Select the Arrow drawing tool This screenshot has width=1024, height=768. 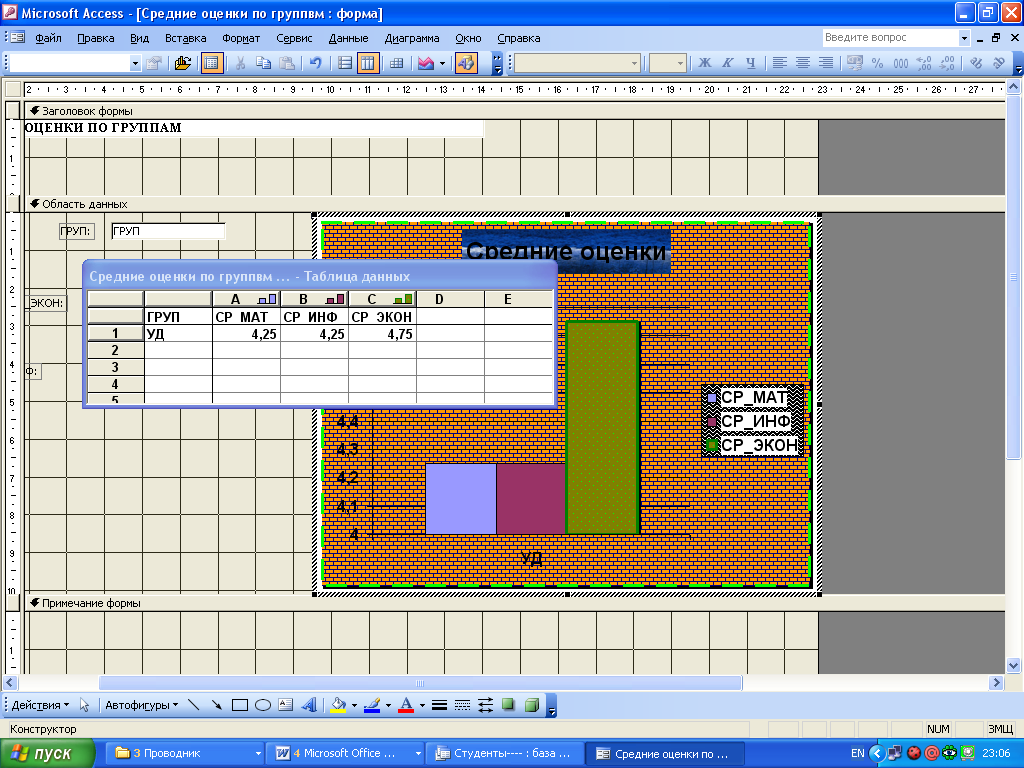pos(216,705)
